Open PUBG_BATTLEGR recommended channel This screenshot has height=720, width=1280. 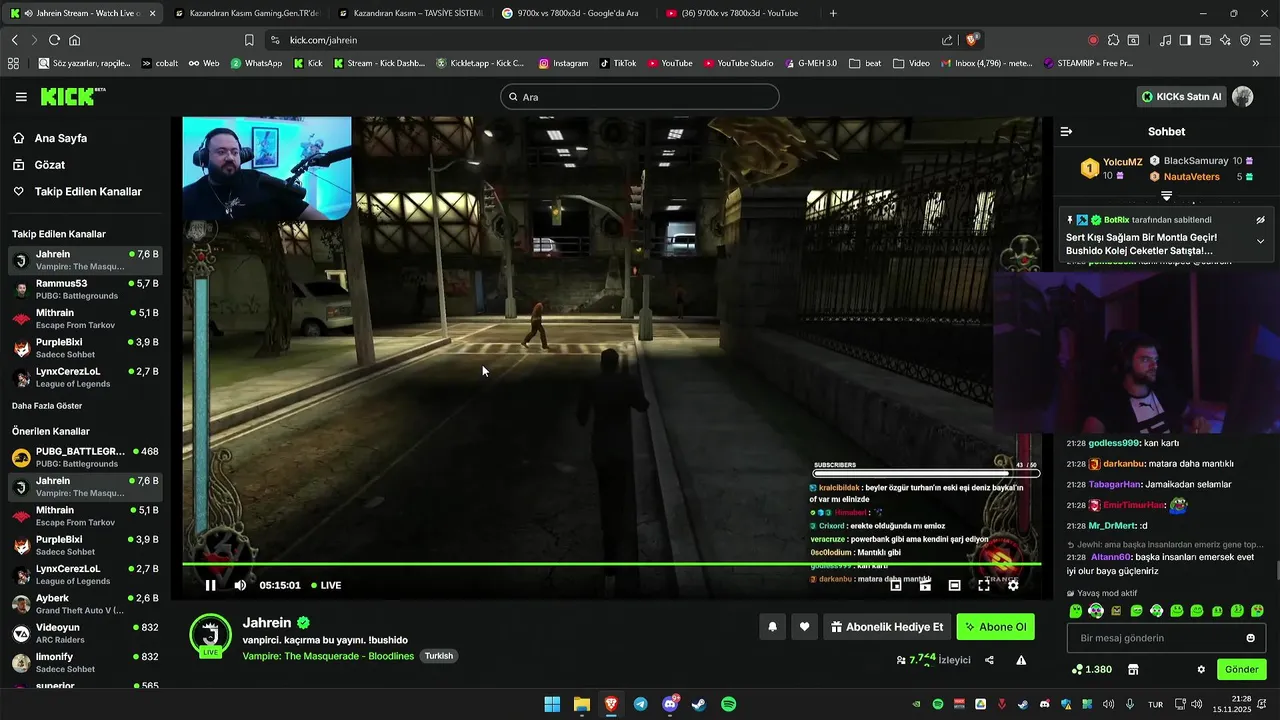pos(85,457)
